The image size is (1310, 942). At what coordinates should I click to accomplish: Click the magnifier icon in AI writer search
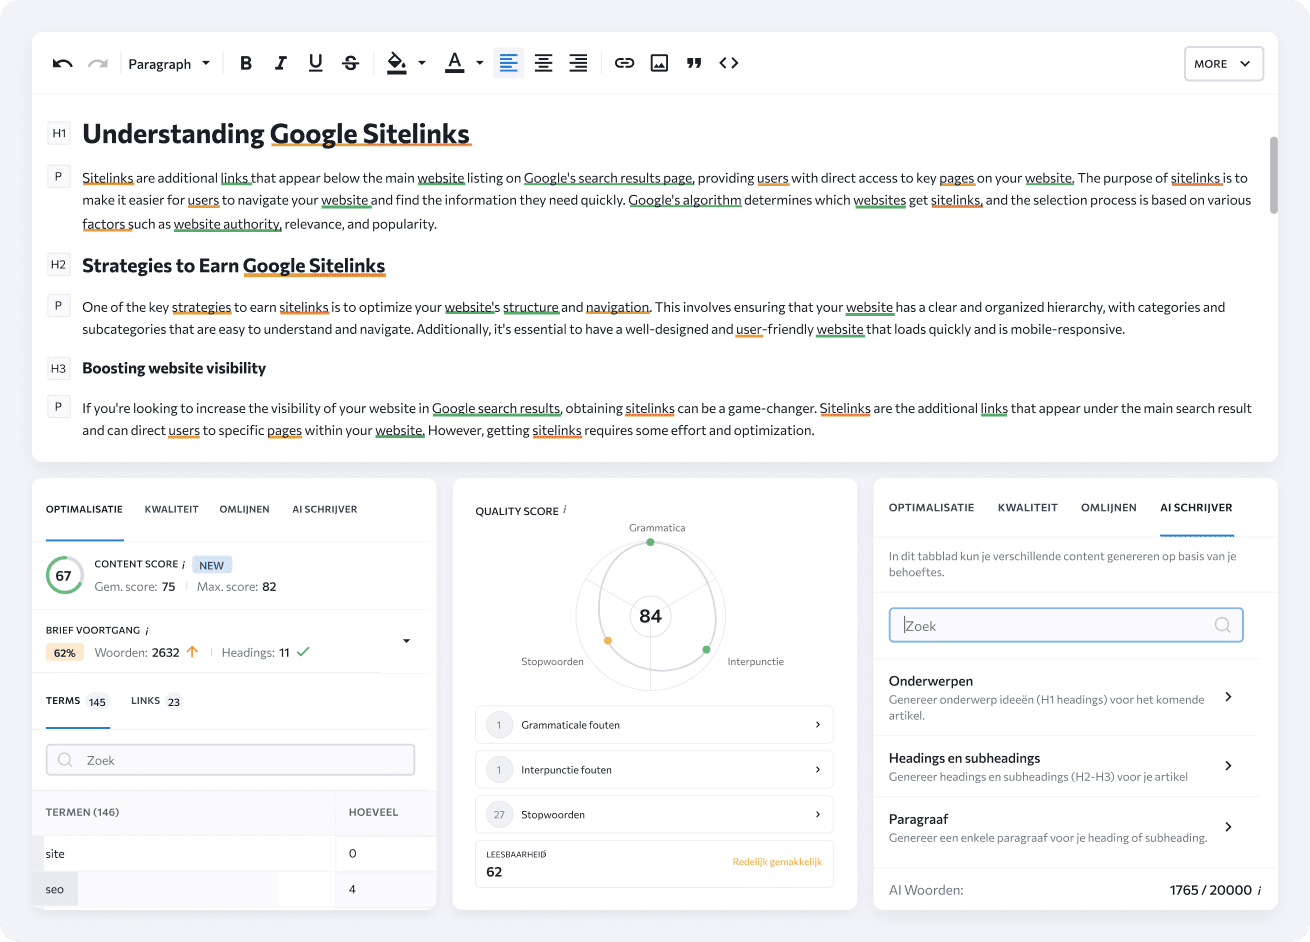coord(1222,625)
